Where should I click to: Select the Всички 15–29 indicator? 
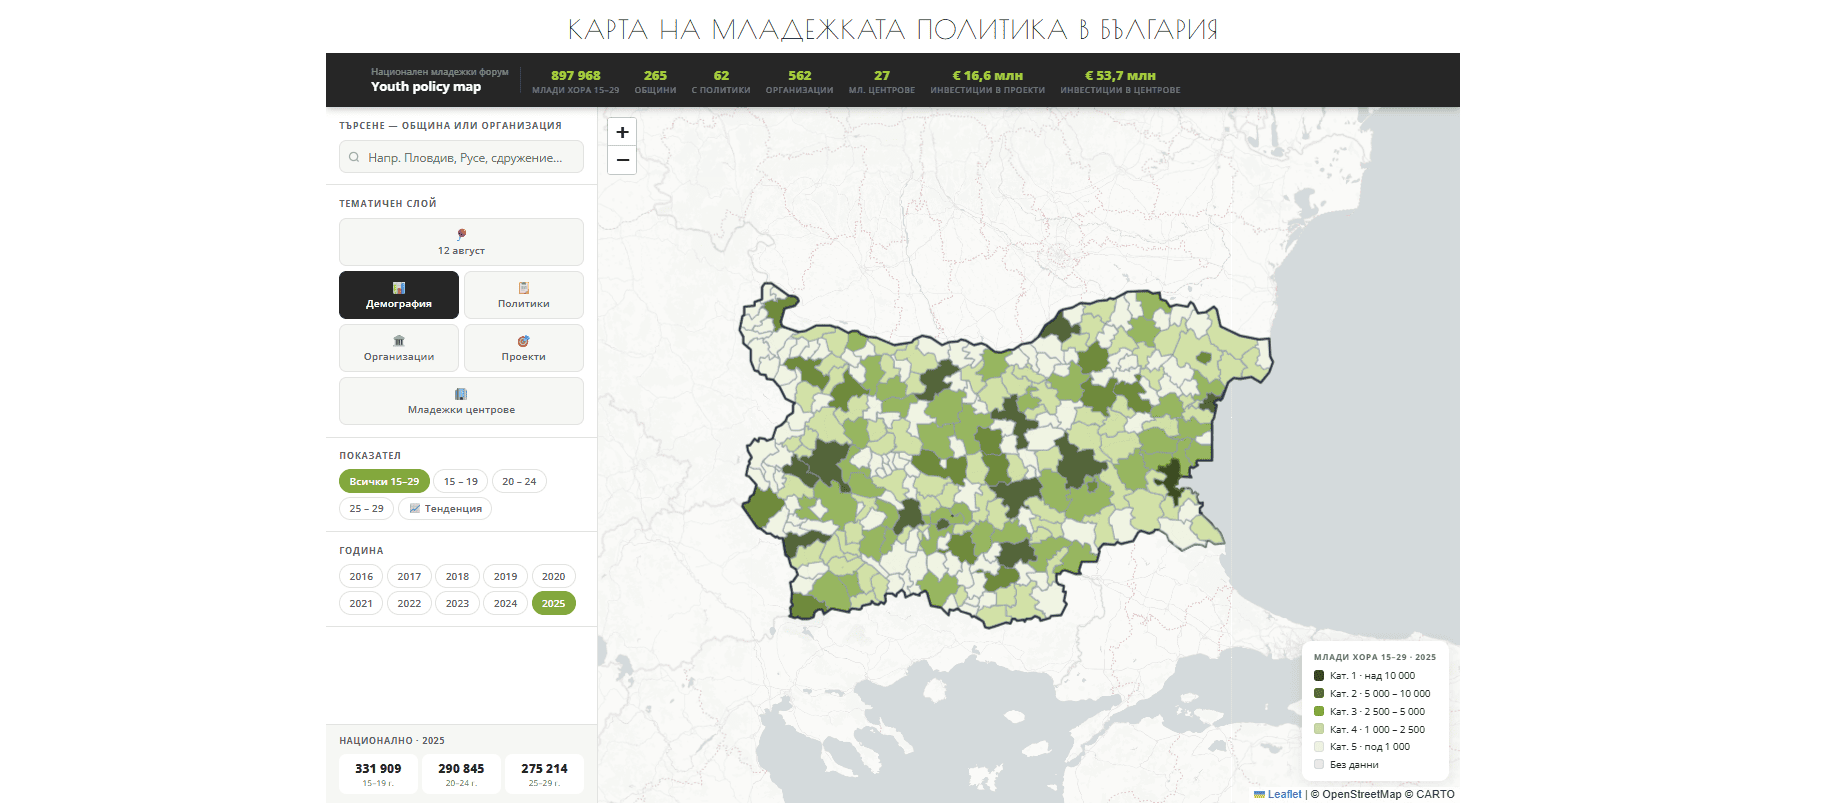click(384, 481)
